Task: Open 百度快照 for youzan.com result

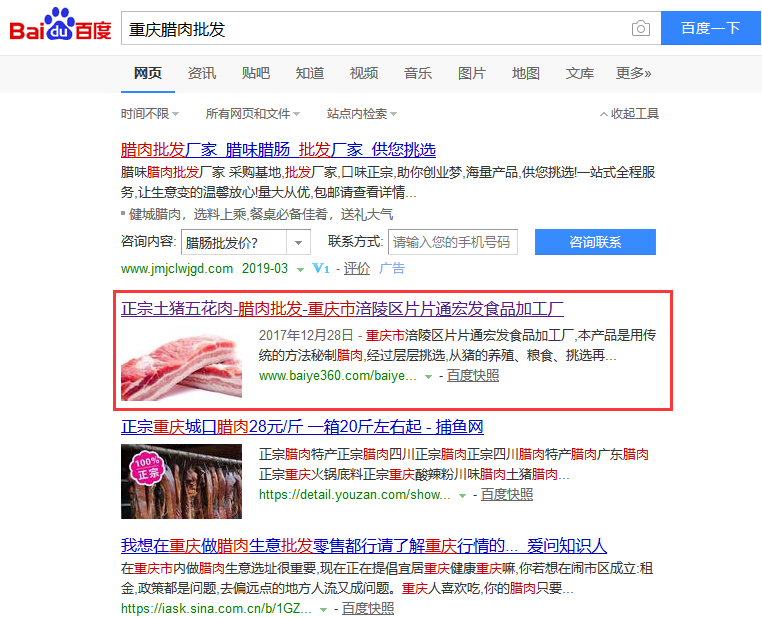Action: pos(507,495)
